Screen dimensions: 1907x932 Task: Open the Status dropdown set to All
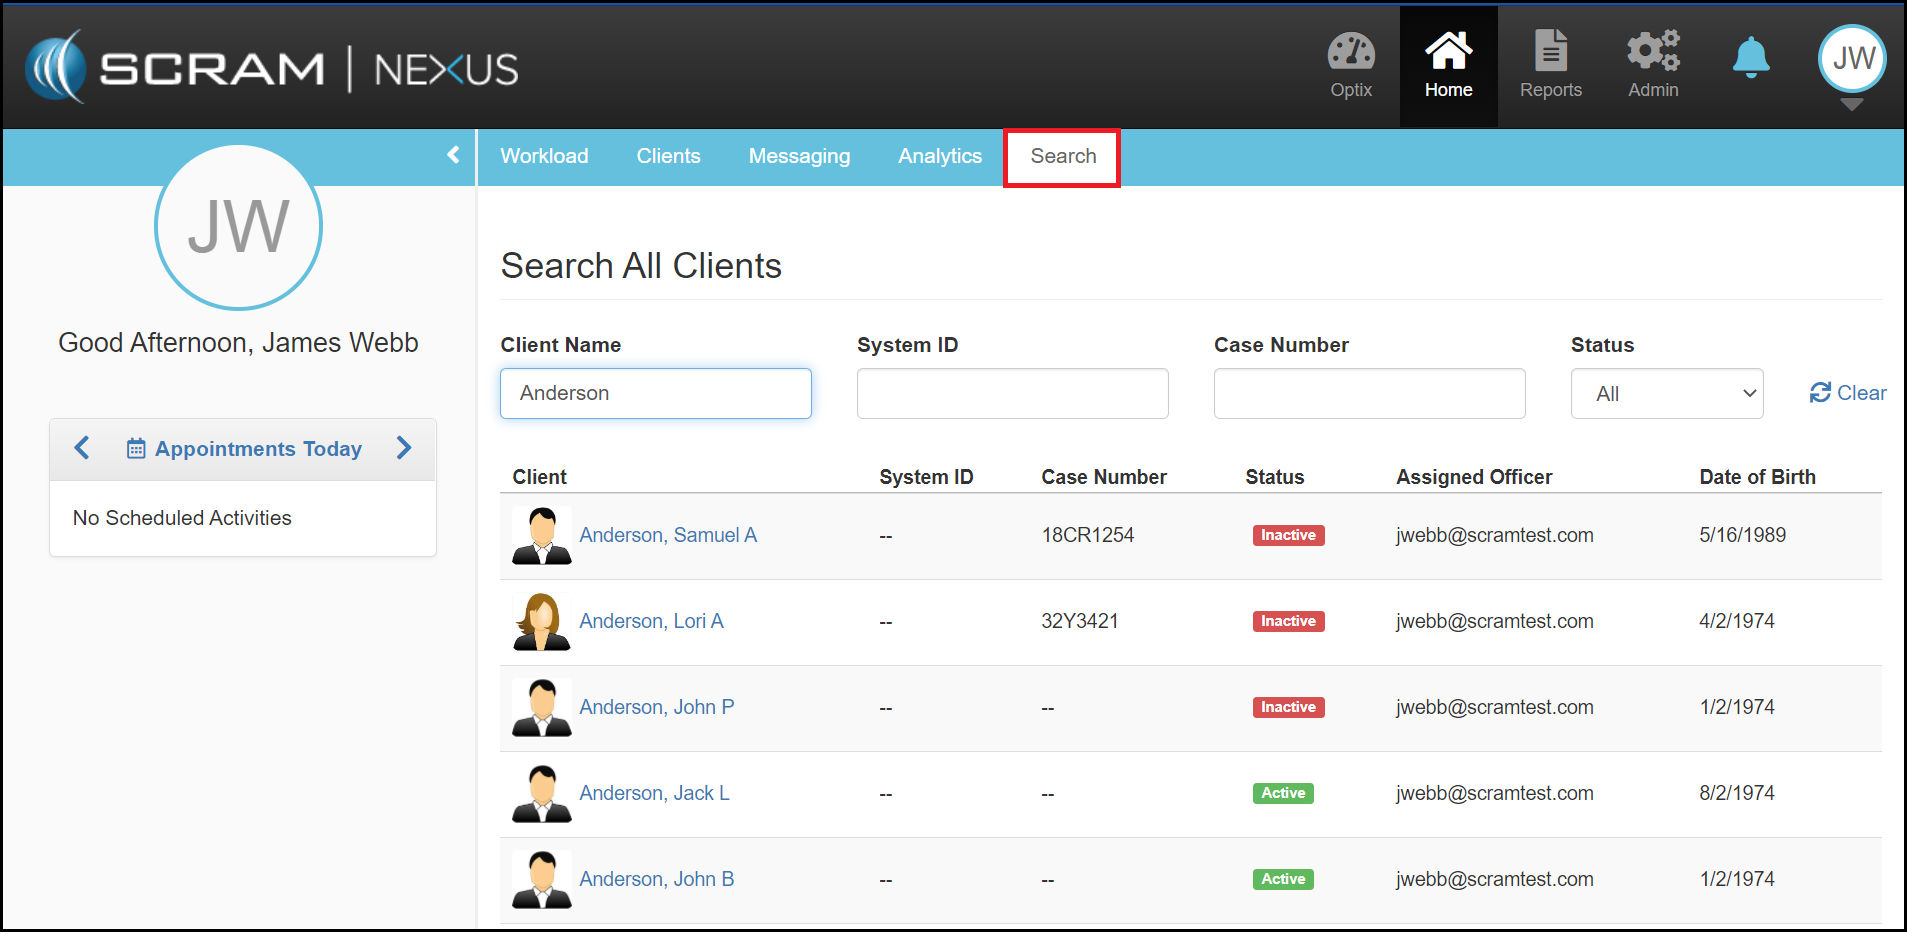click(1666, 394)
